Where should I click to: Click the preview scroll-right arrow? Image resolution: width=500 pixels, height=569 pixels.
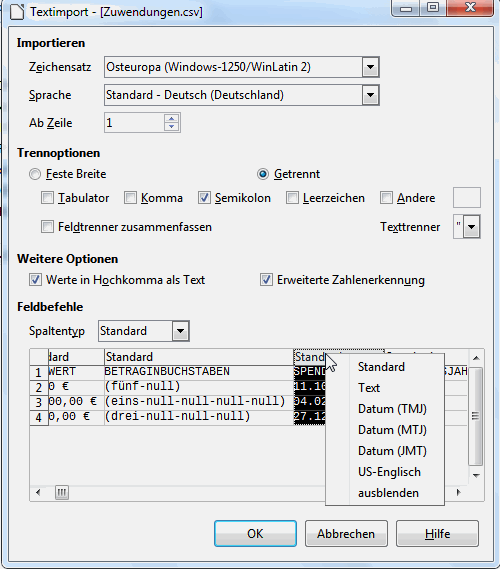click(458, 492)
